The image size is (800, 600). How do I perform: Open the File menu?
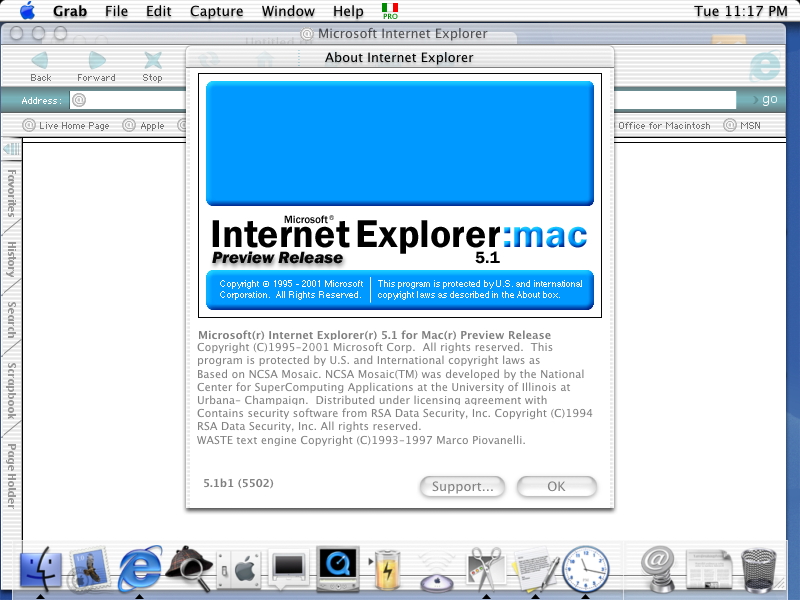click(116, 11)
